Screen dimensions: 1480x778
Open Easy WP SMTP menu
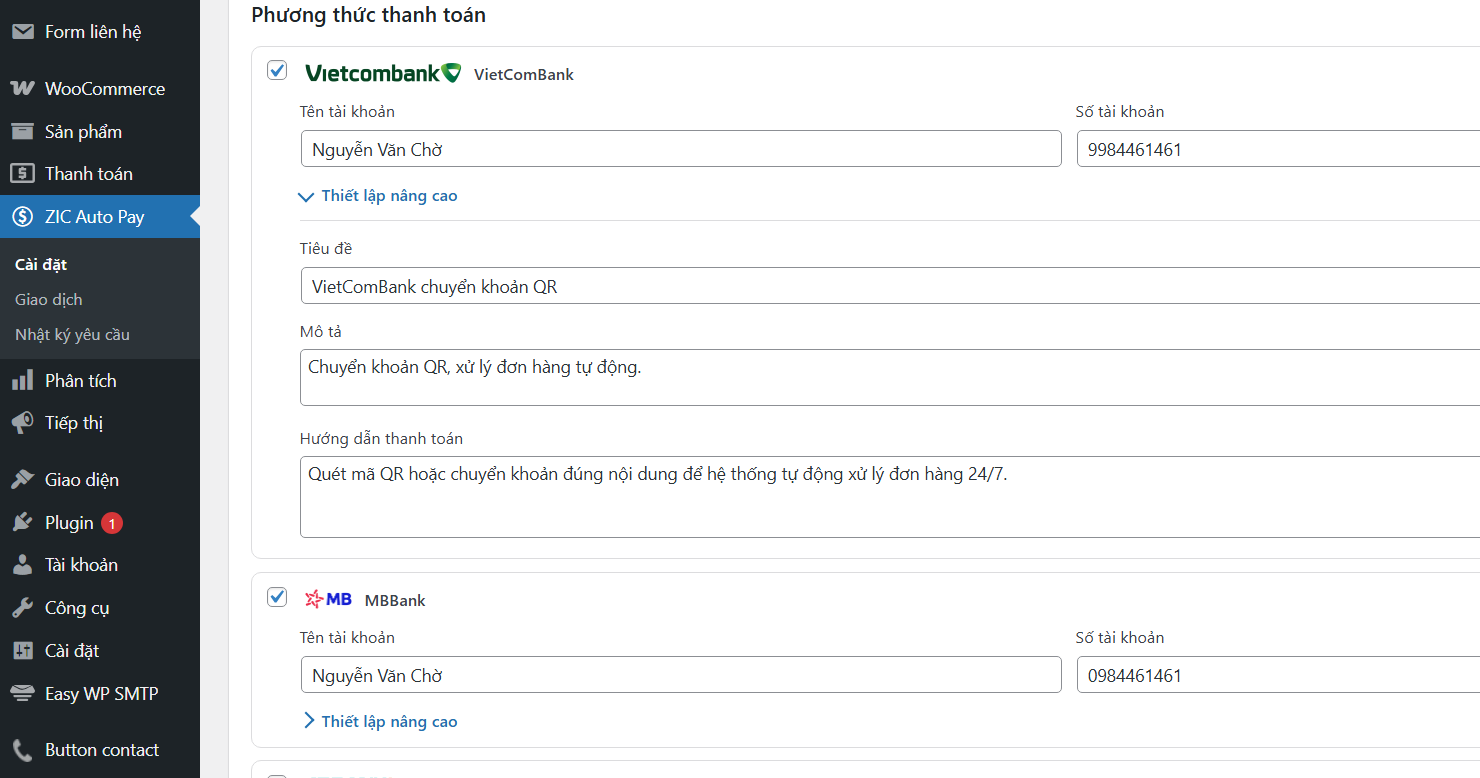[100, 694]
